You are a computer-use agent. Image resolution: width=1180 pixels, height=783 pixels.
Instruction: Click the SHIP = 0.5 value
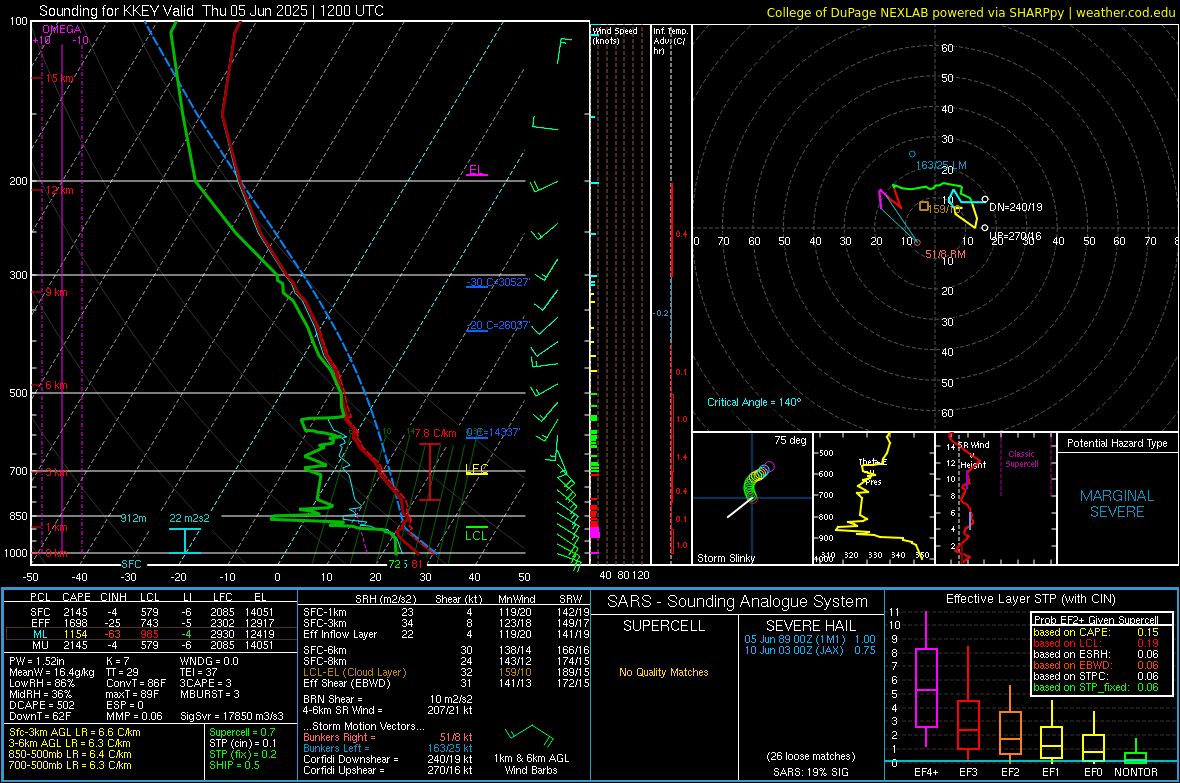(235, 765)
